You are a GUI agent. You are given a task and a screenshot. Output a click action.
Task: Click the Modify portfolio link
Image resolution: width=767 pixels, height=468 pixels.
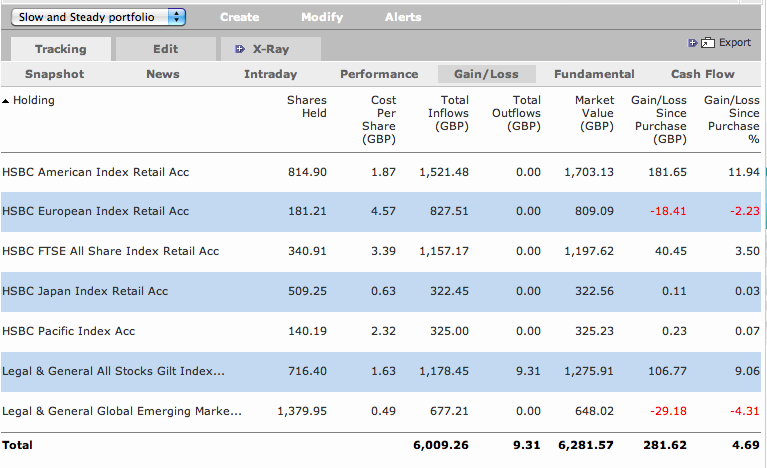click(x=322, y=17)
